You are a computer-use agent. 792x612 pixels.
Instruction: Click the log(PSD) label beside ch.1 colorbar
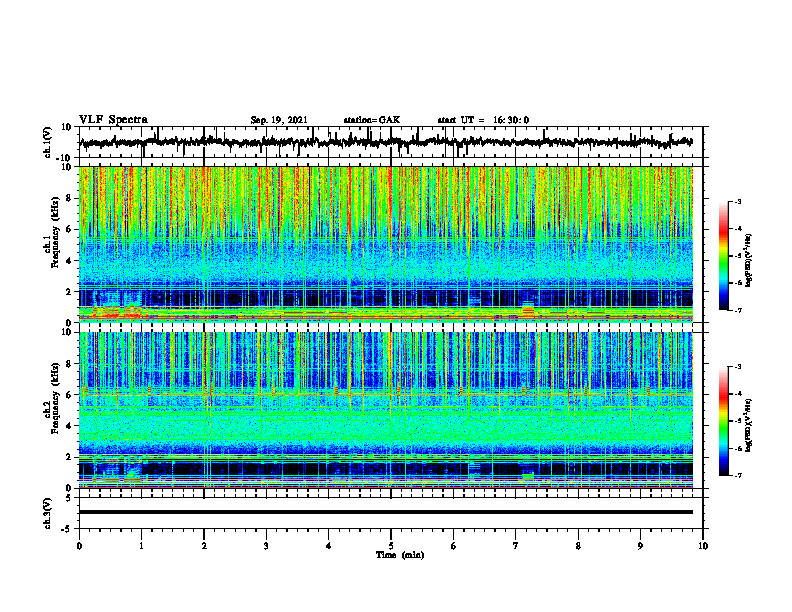coord(748,260)
